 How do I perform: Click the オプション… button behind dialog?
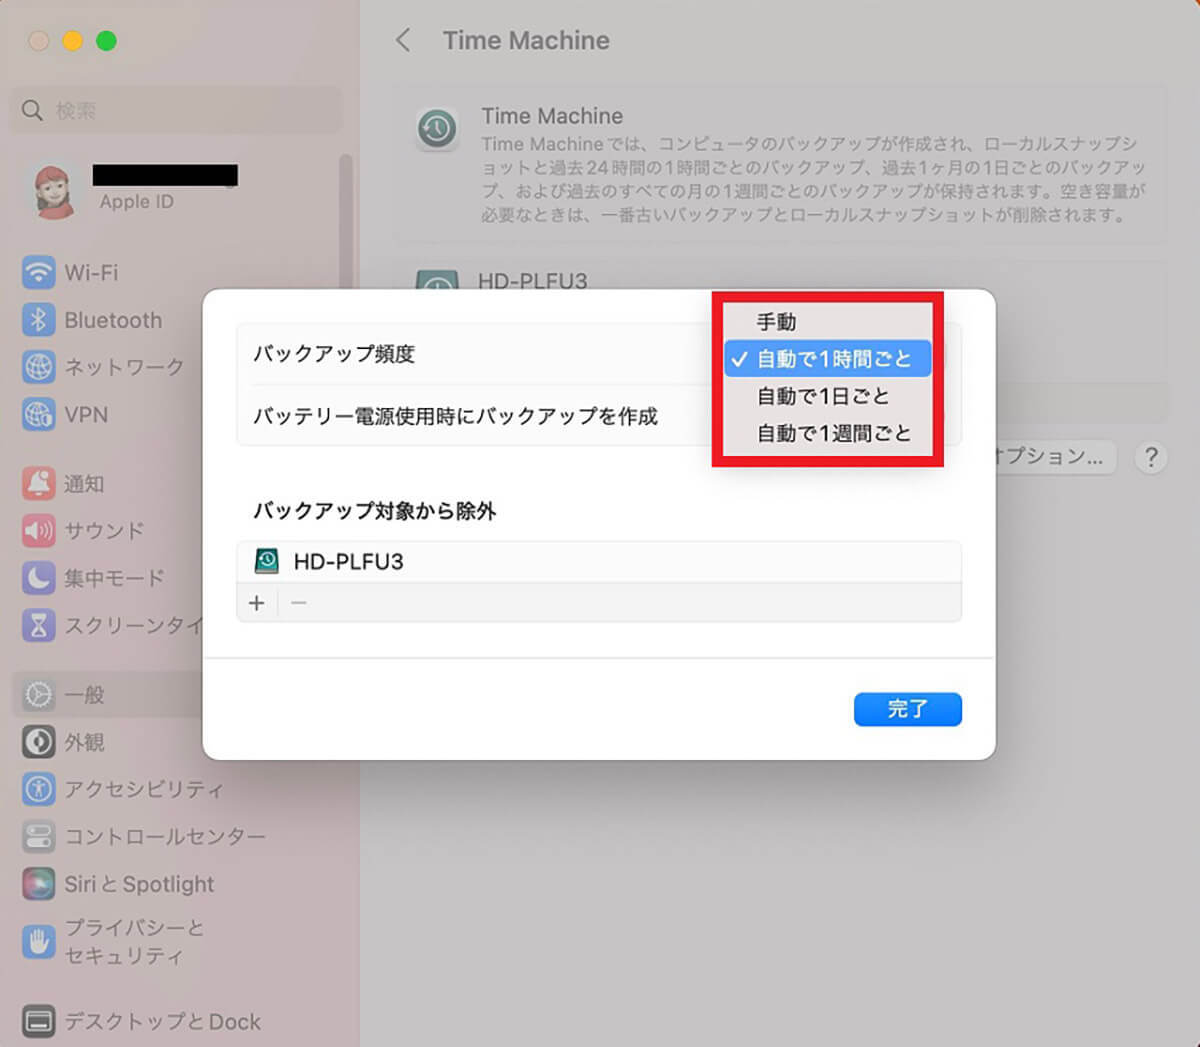(1054, 457)
